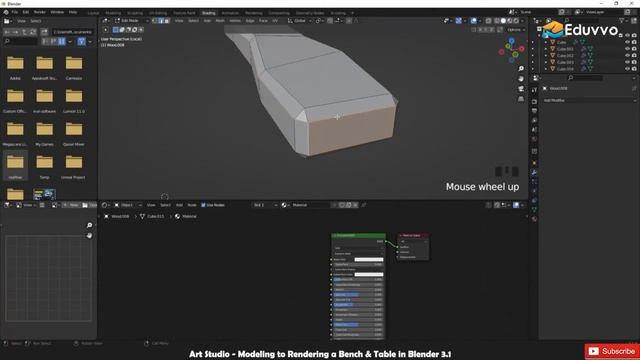Toggle Use Nodes checkbox

pos(203,205)
